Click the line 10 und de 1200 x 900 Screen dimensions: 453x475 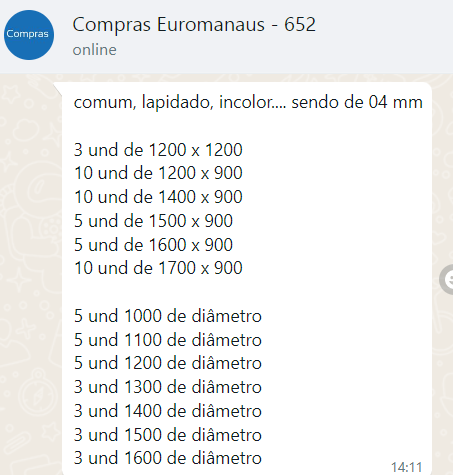click(x=158, y=173)
